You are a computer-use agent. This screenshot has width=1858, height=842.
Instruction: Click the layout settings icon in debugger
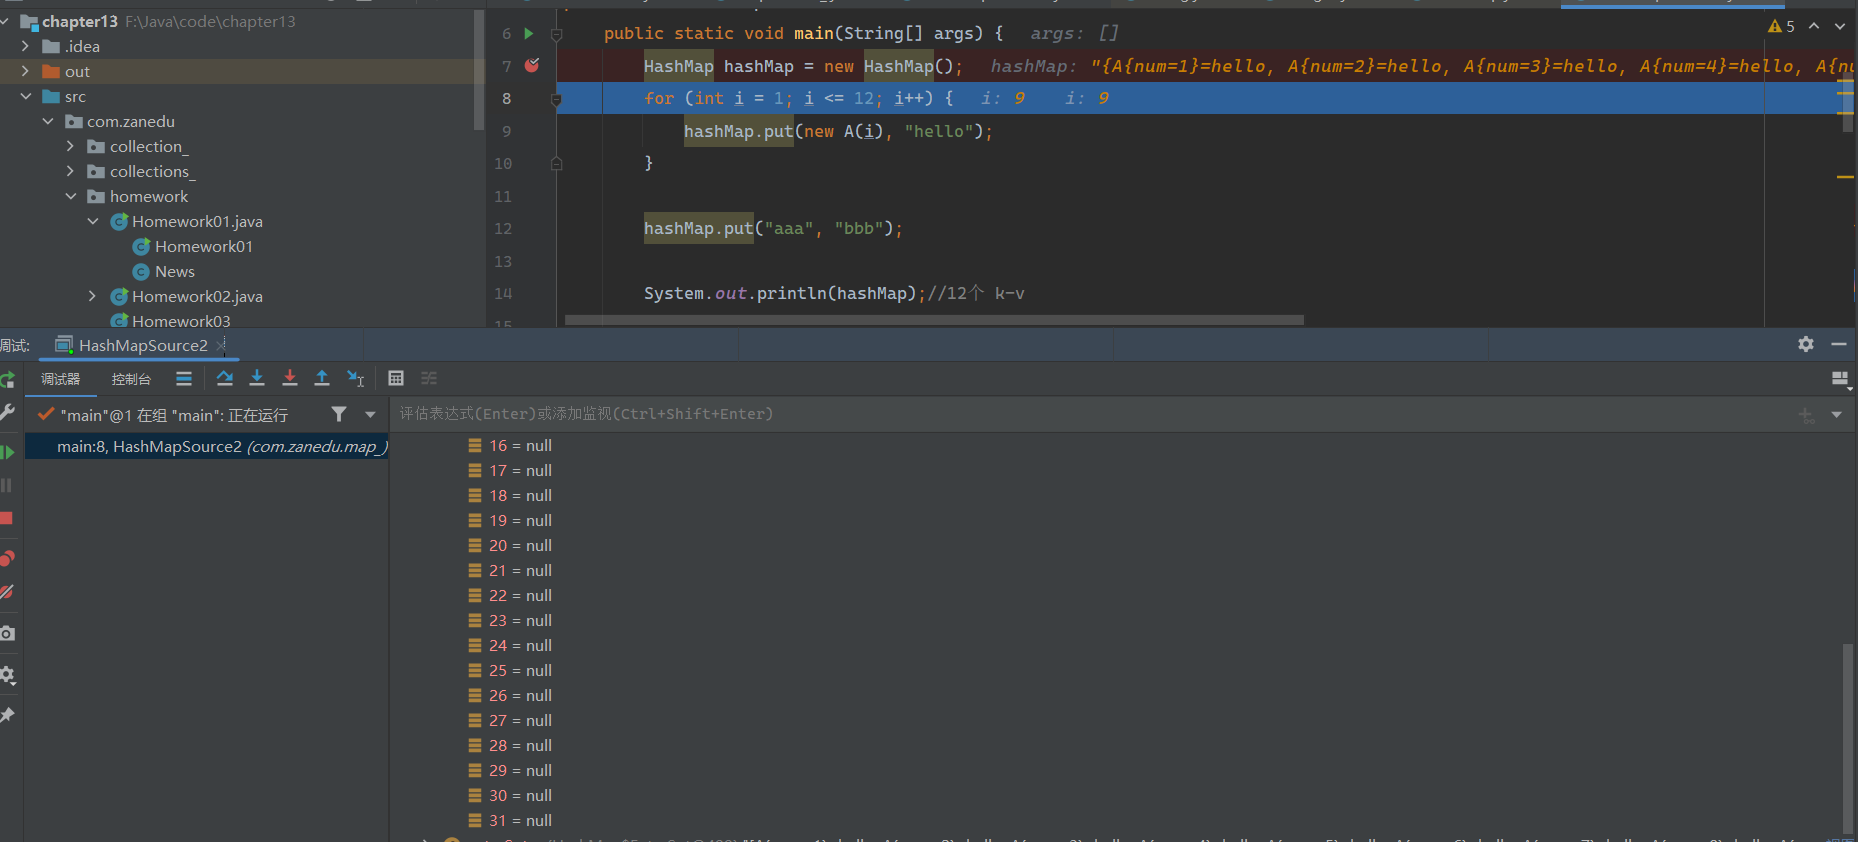point(1840,379)
